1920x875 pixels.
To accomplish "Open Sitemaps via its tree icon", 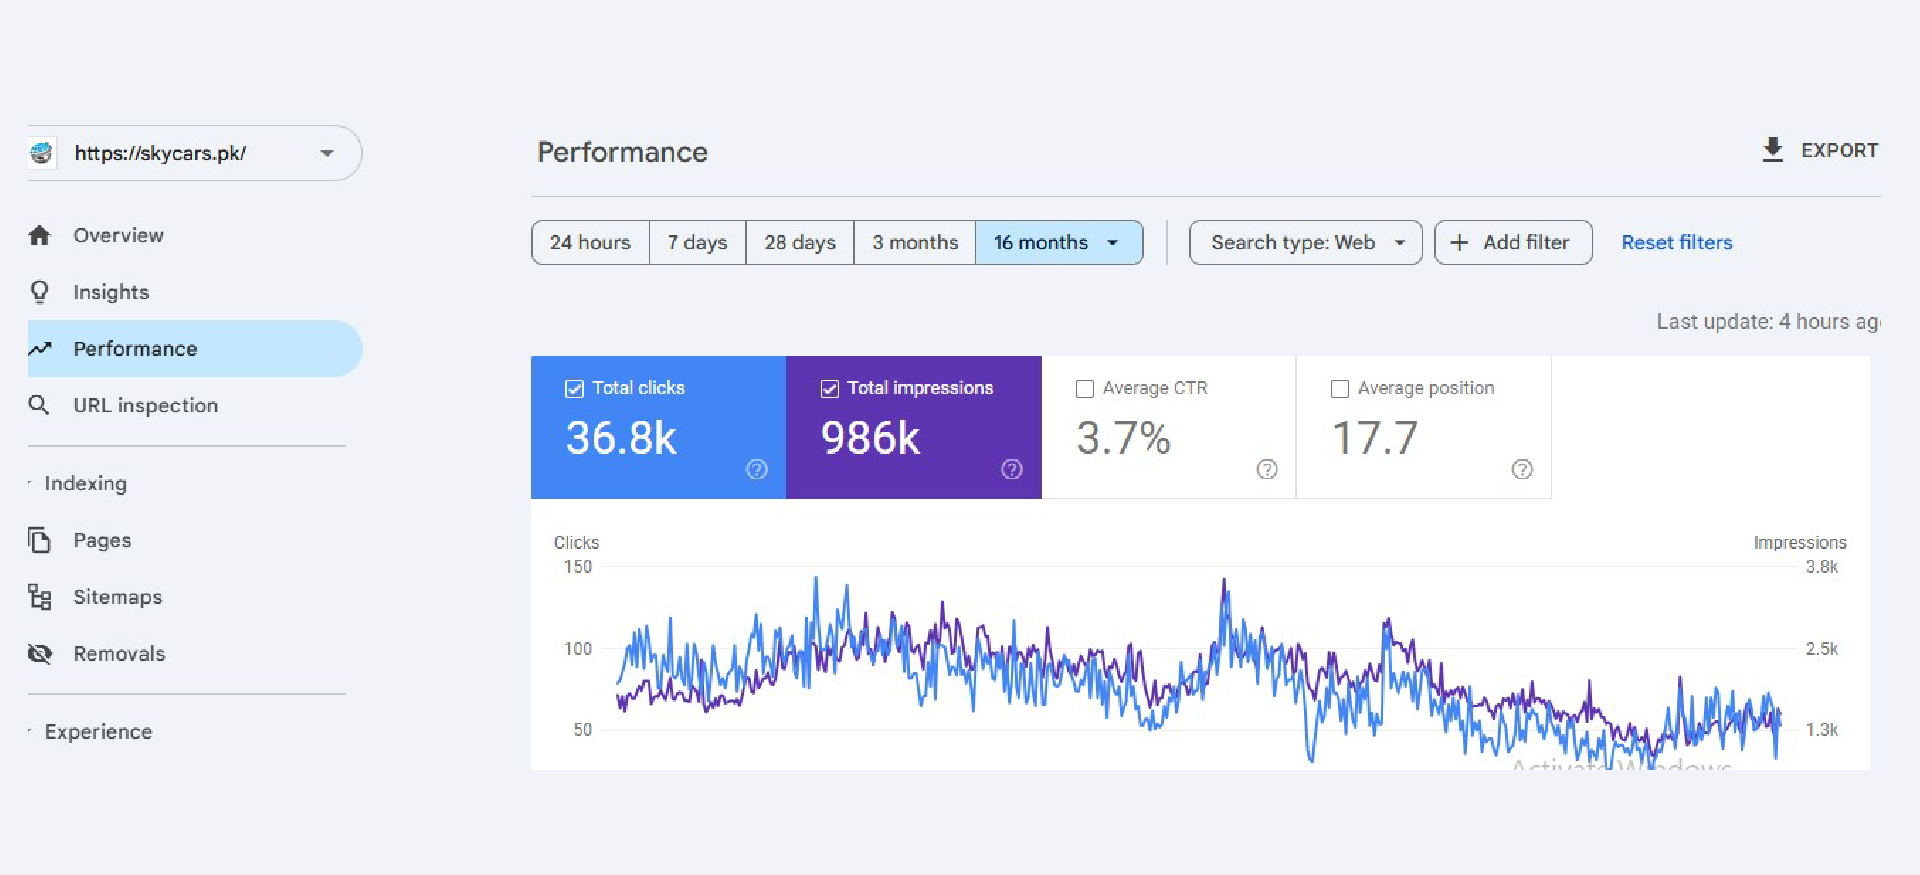I will tap(40, 597).
